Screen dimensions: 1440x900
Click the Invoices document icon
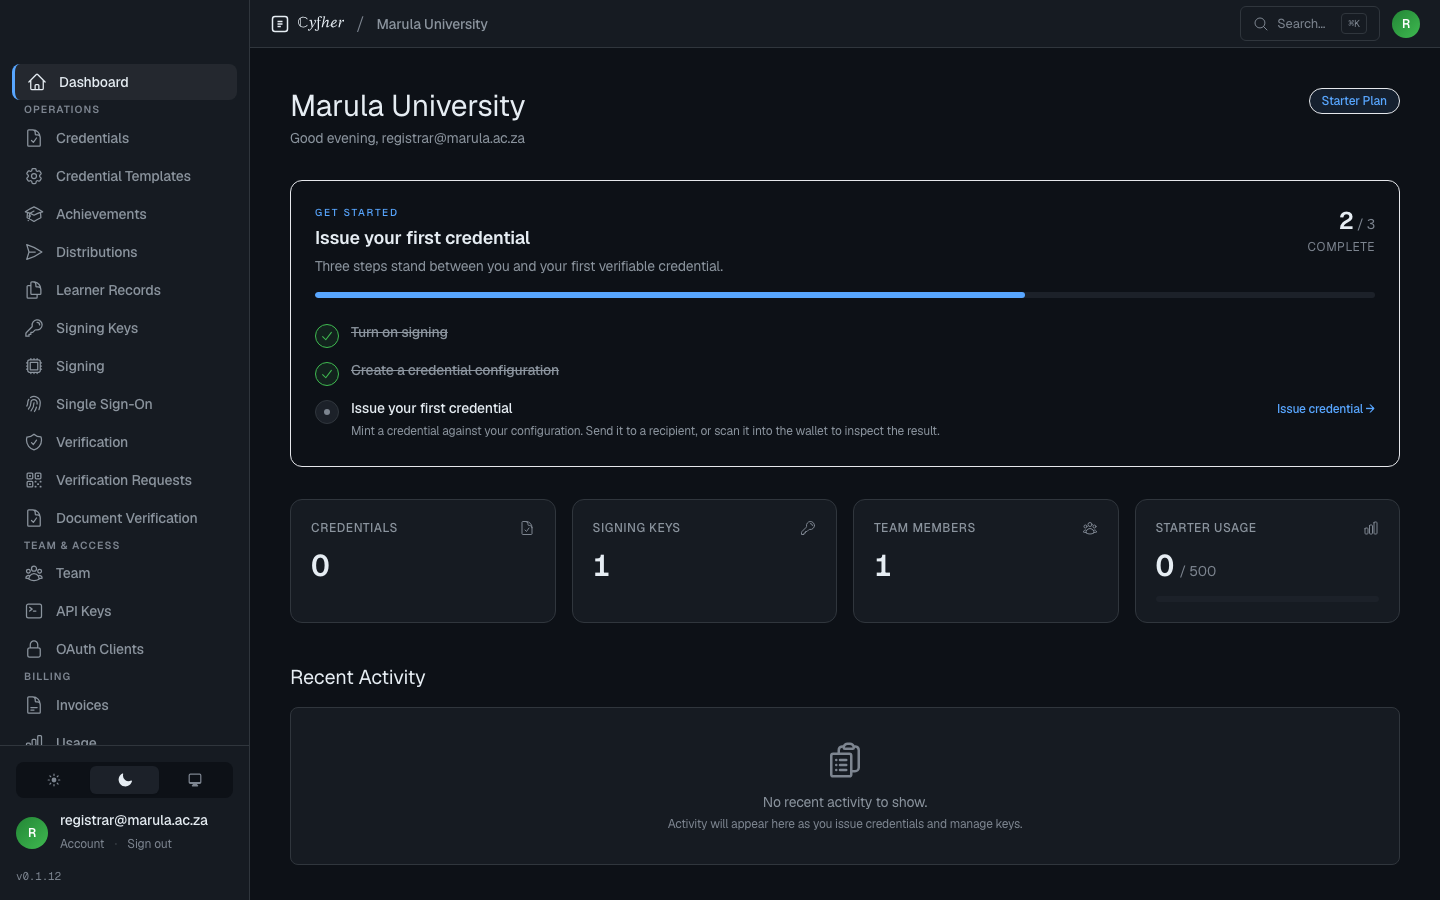pyautogui.click(x=34, y=705)
